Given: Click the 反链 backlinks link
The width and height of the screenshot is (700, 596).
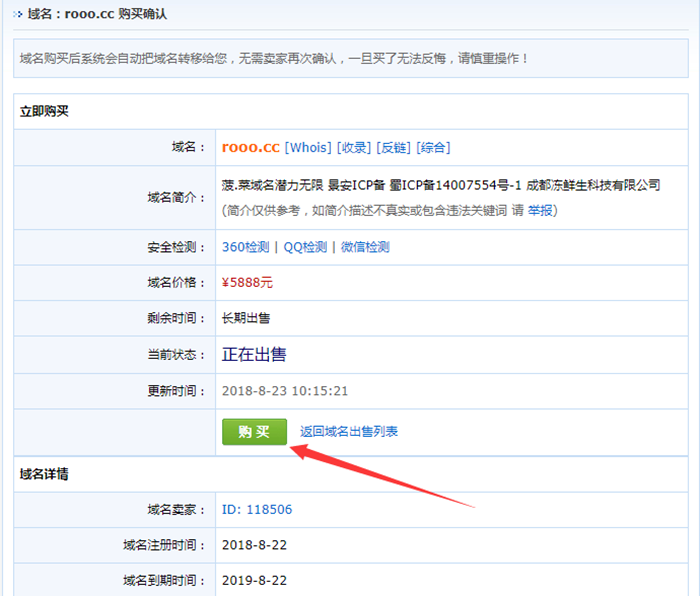Looking at the screenshot, I should click(393, 147).
